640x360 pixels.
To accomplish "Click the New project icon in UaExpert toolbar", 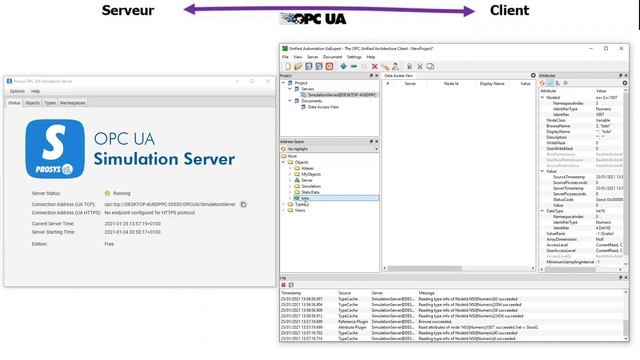I will pyautogui.click(x=287, y=67).
